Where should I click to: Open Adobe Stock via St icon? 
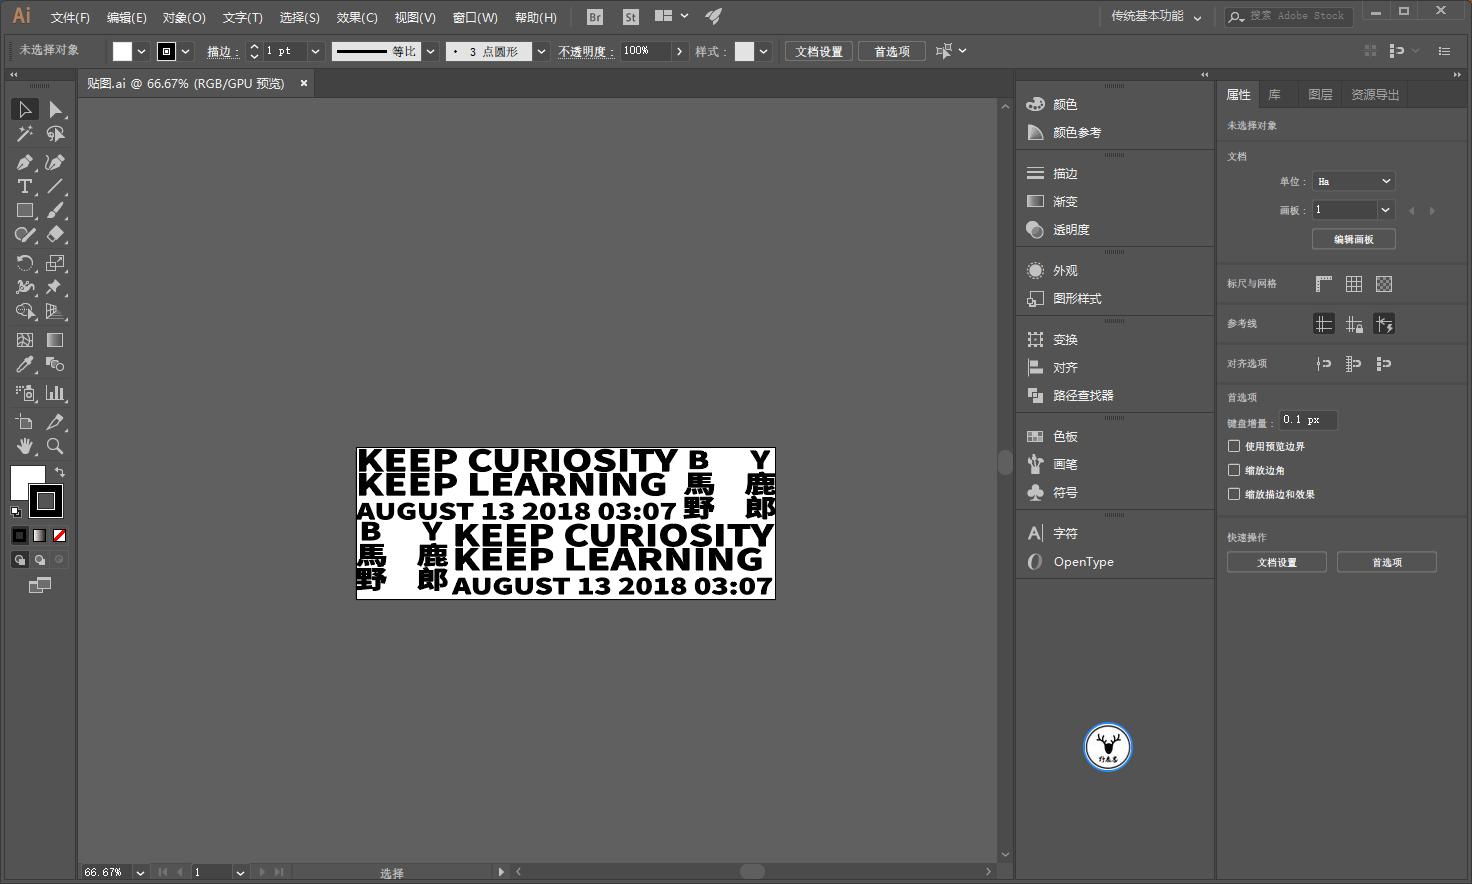[x=630, y=17]
